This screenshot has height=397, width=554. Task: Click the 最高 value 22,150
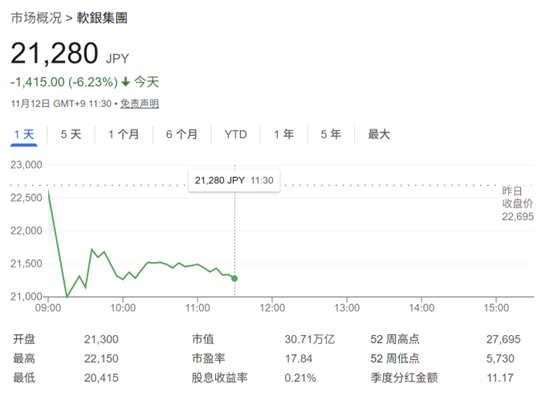pos(101,359)
